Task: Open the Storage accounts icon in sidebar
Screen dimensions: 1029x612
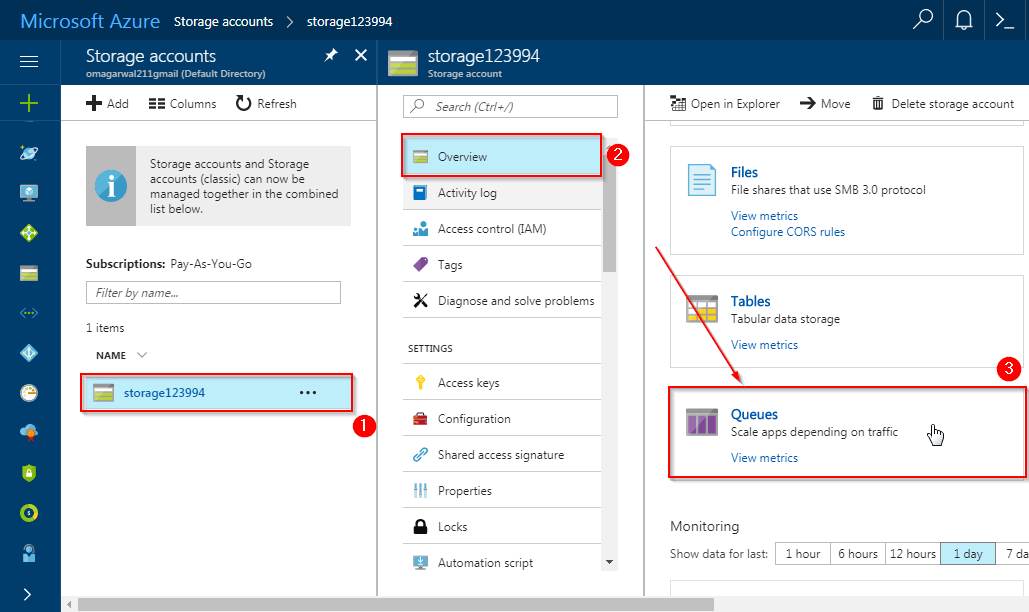Action: (x=29, y=273)
